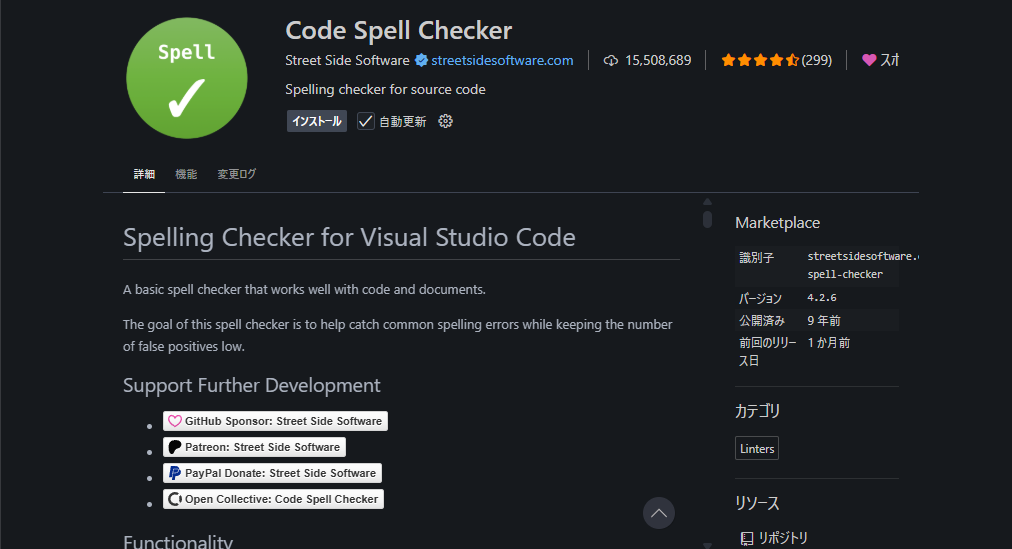Screen dimensions: 1012x549
Task: Click the pink sponsor heart icon
Action: [x=869, y=60]
